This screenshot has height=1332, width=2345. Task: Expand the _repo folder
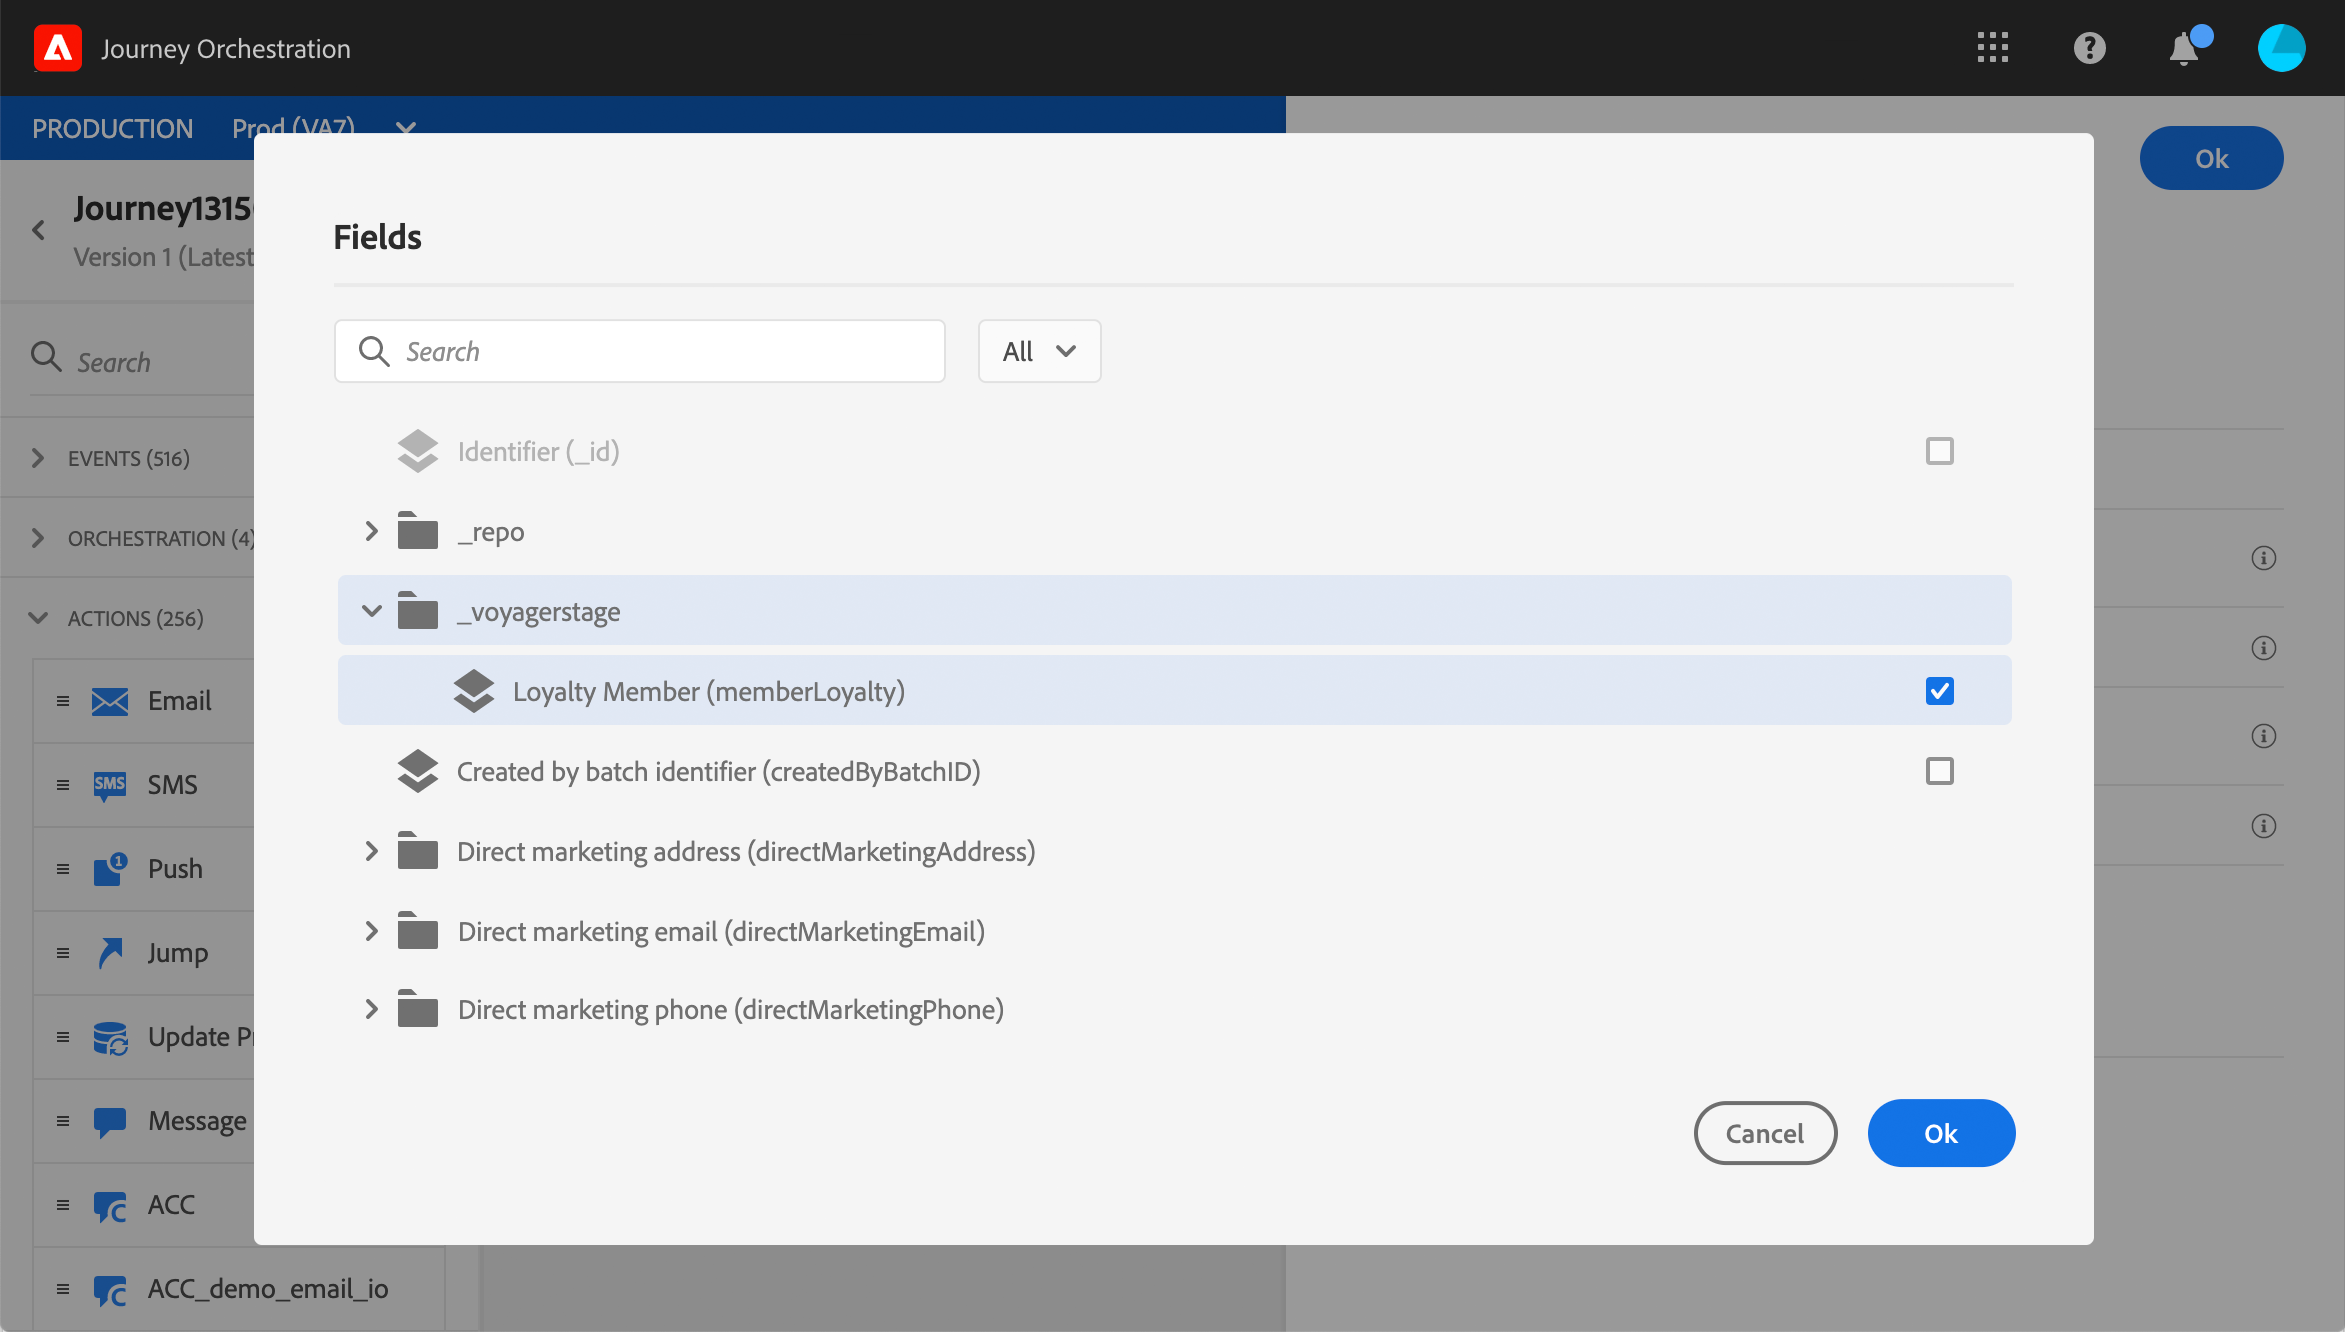pos(371,531)
